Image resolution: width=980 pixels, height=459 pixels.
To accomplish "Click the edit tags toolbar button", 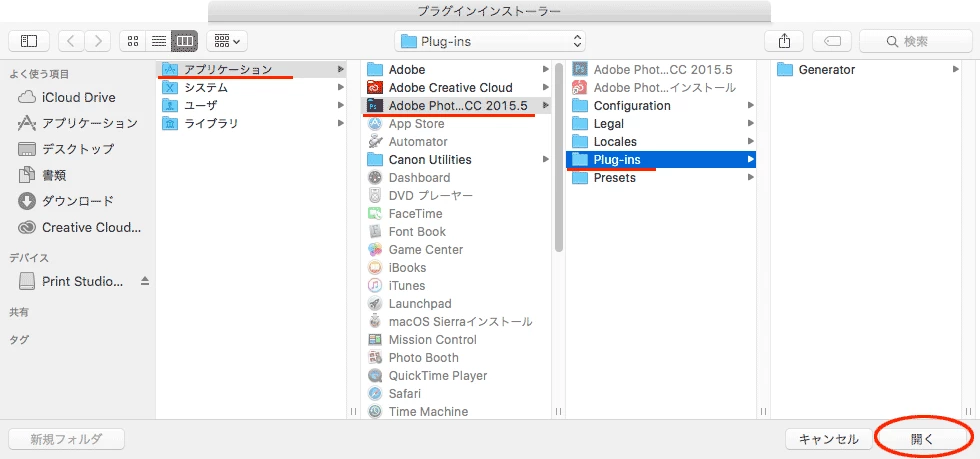I will (832, 41).
